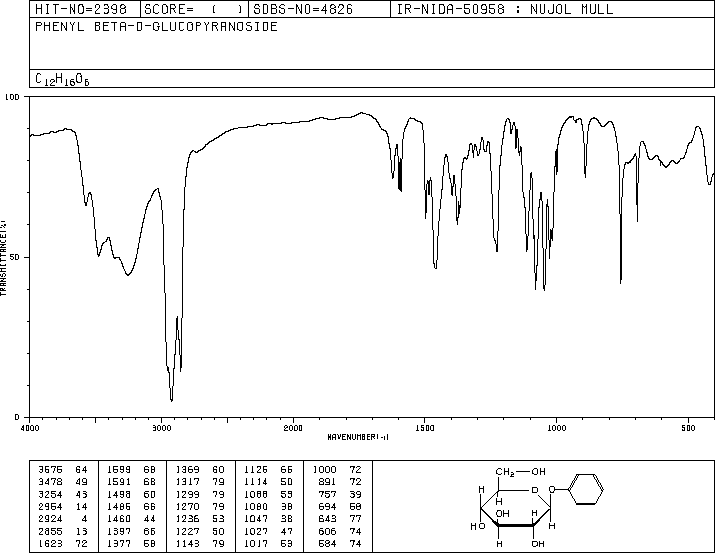
Task: Click the 3000 wavenumber axis label
Action: point(161,428)
